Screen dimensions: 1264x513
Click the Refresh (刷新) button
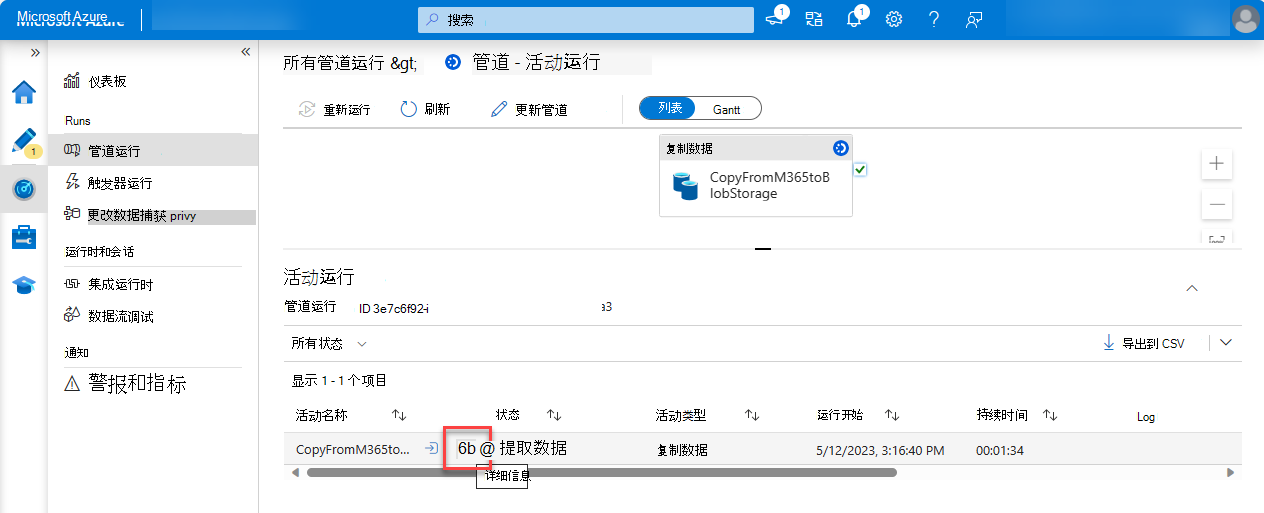425,110
